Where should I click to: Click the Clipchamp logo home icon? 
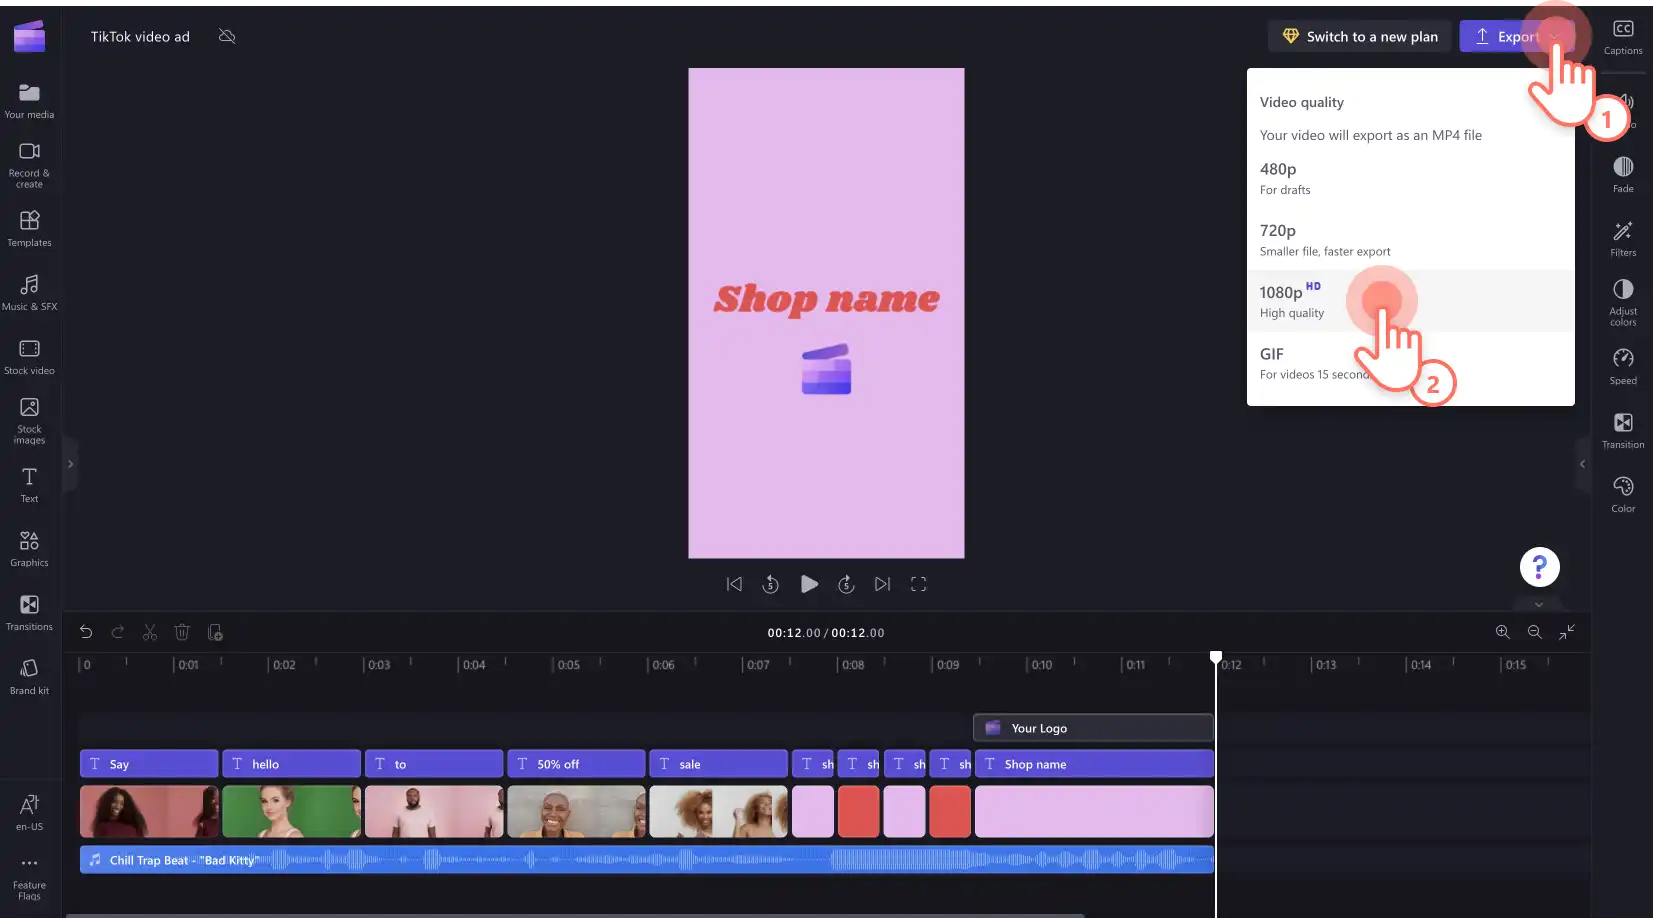point(29,36)
